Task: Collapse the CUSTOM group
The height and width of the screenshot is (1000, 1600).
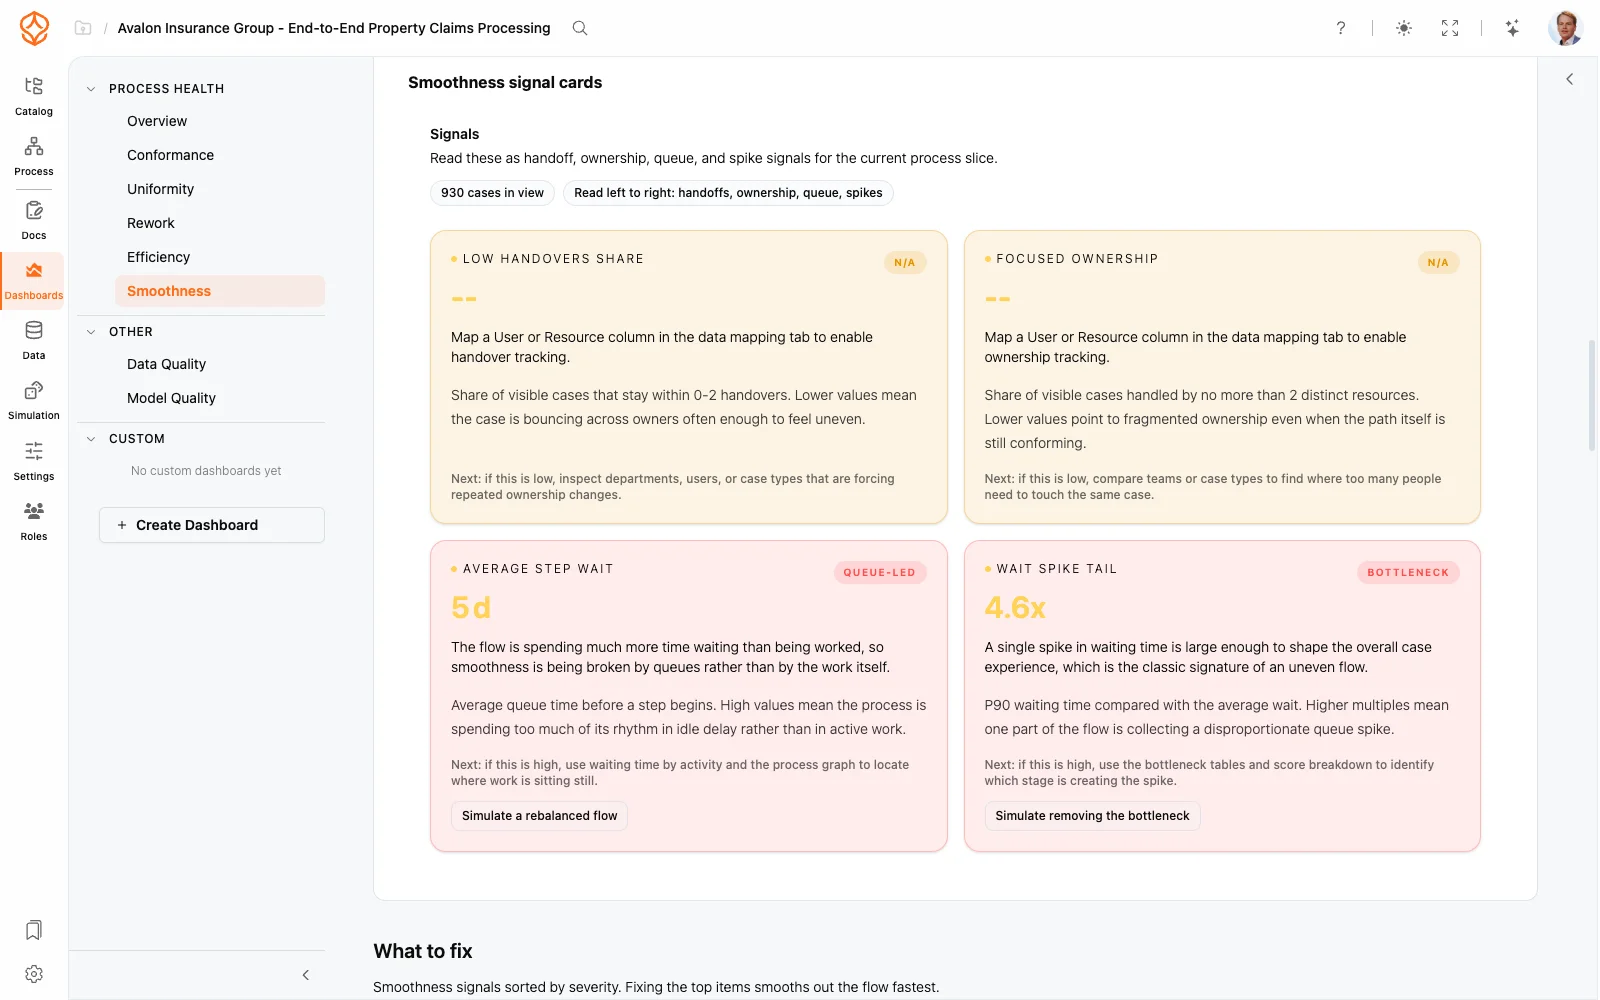Action: [91, 439]
